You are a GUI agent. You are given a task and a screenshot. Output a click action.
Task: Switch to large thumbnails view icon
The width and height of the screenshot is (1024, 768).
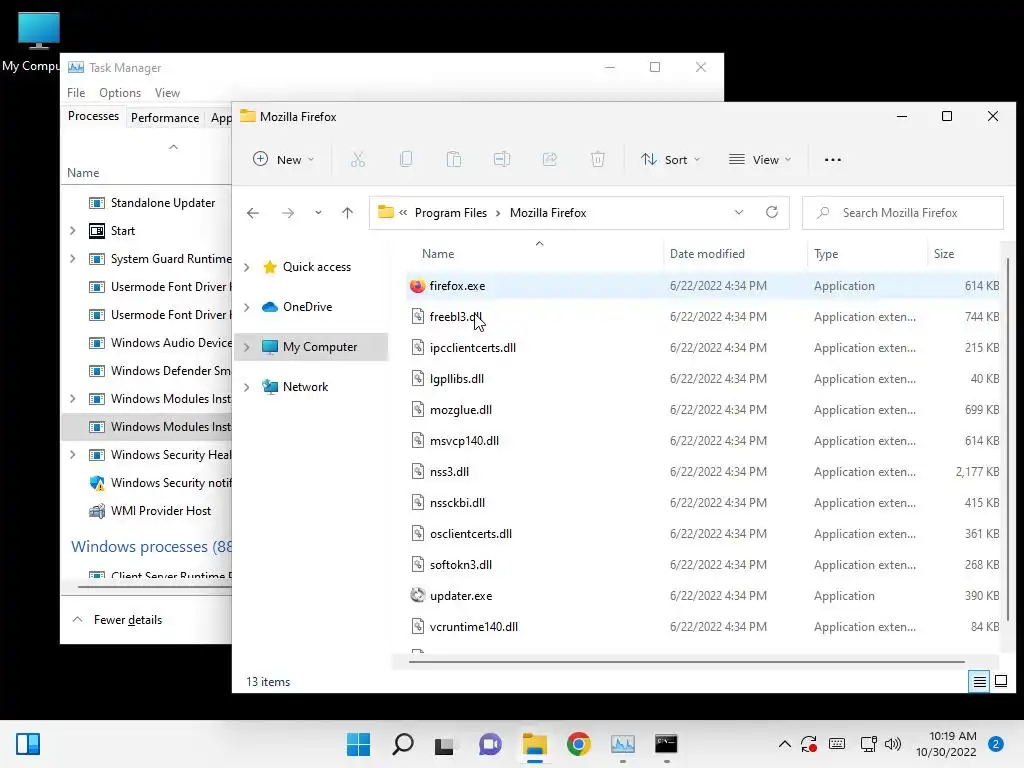click(x=1000, y=682)
